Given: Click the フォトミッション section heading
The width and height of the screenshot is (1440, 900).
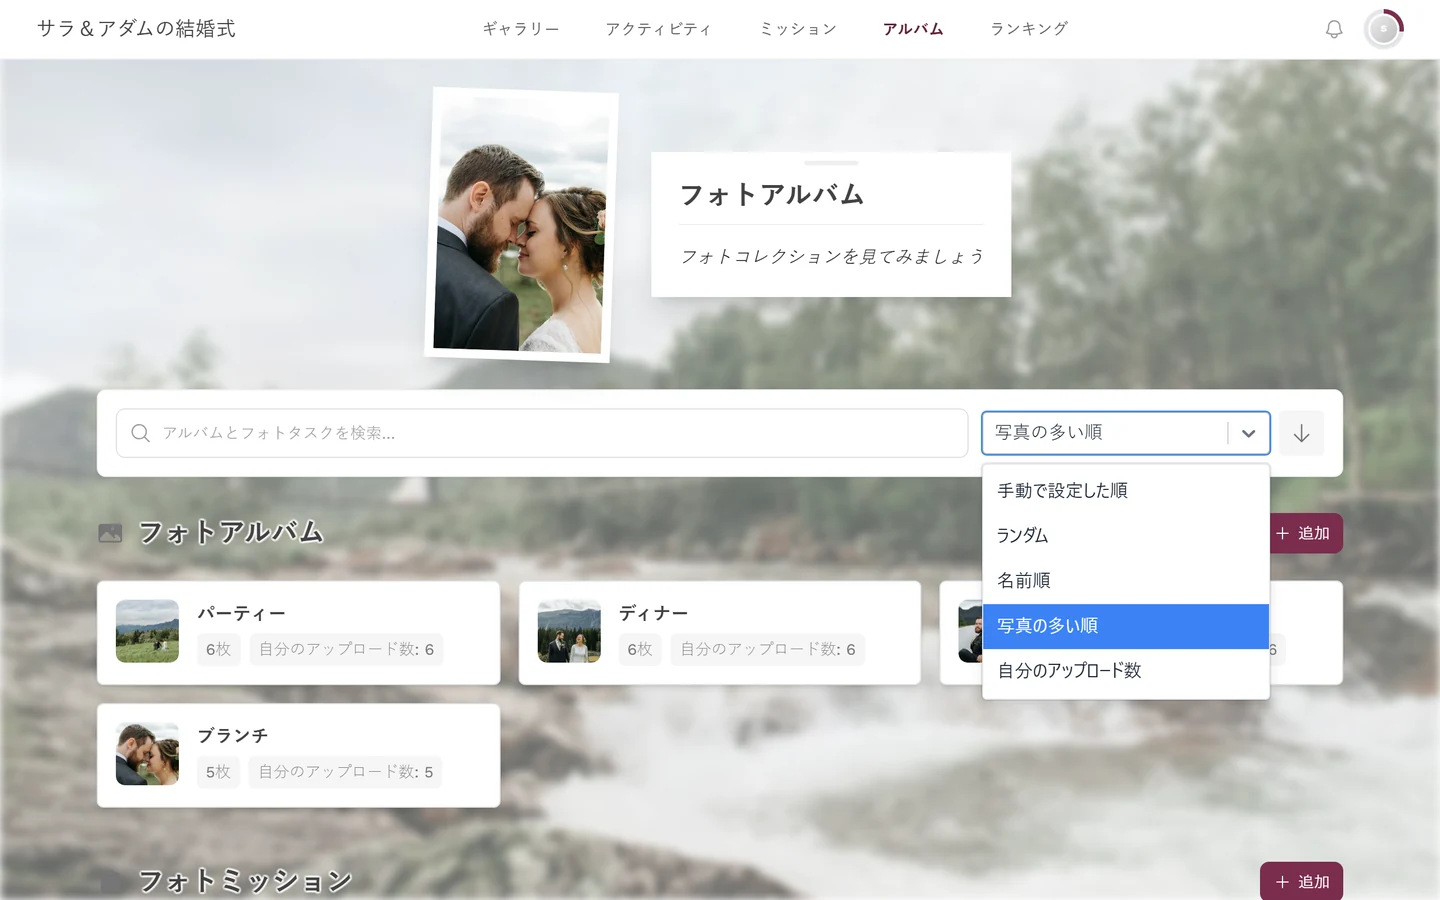Looking at the screenshot, I should pos(245,881).
